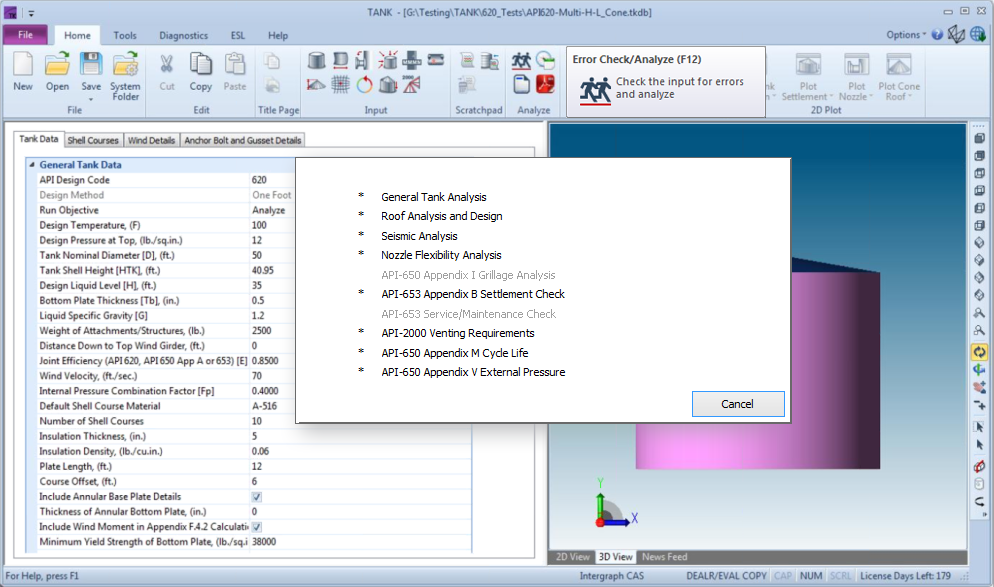Click the 'Liquid Specific Gravity [G]' row label
Viewport: 994px width, 587px height.
[x=93, y=316]
